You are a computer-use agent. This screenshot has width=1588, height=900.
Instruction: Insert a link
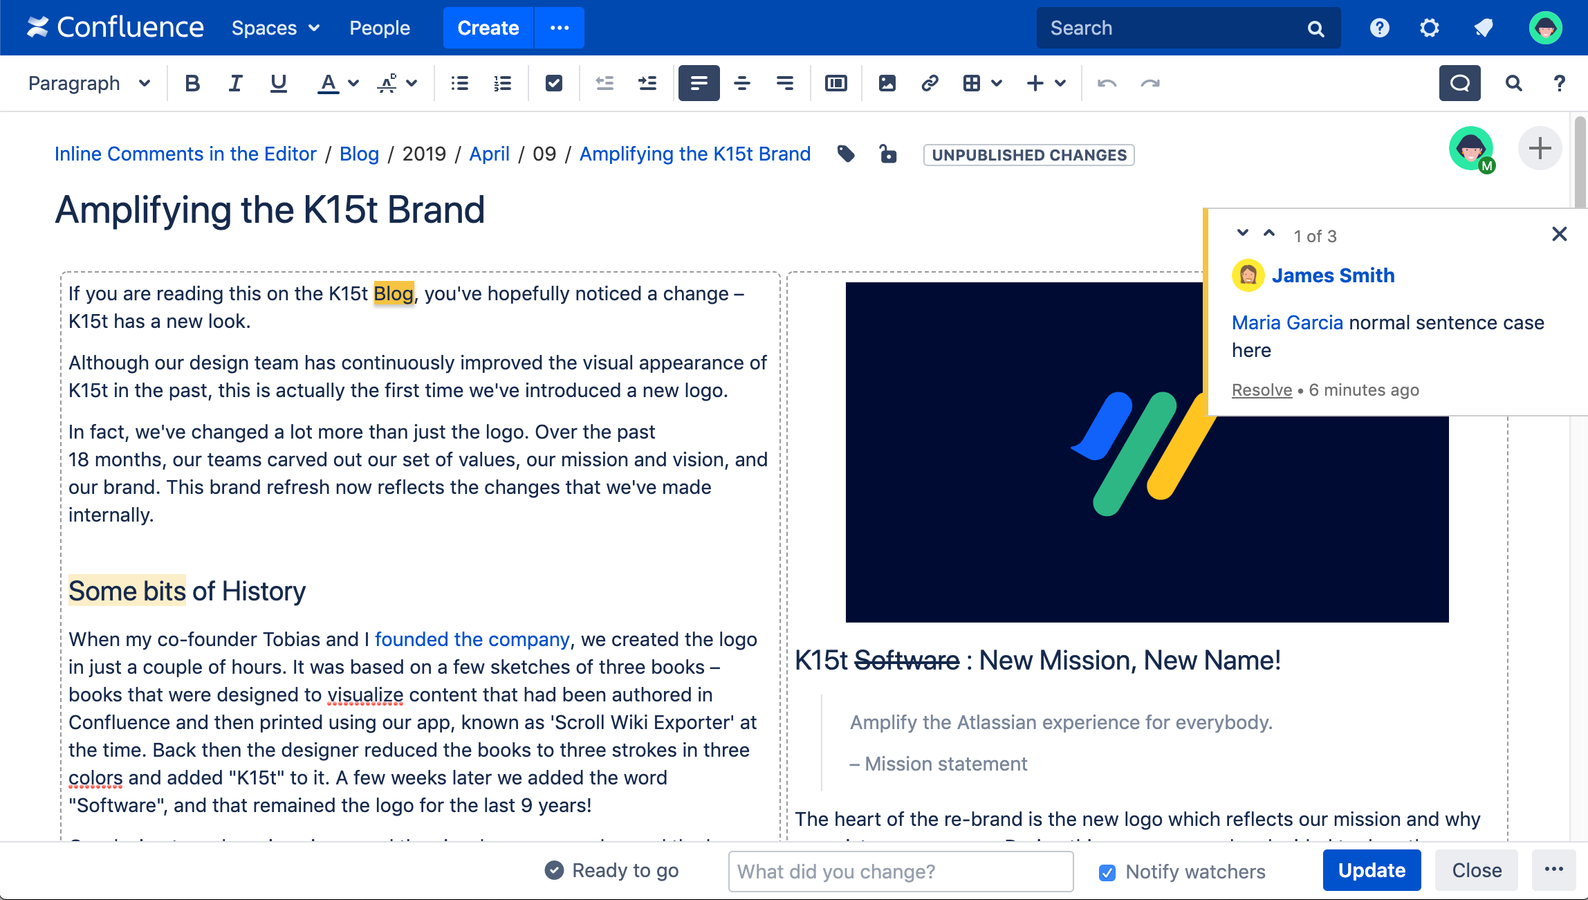pyautogui.click(x=930, y=83)
